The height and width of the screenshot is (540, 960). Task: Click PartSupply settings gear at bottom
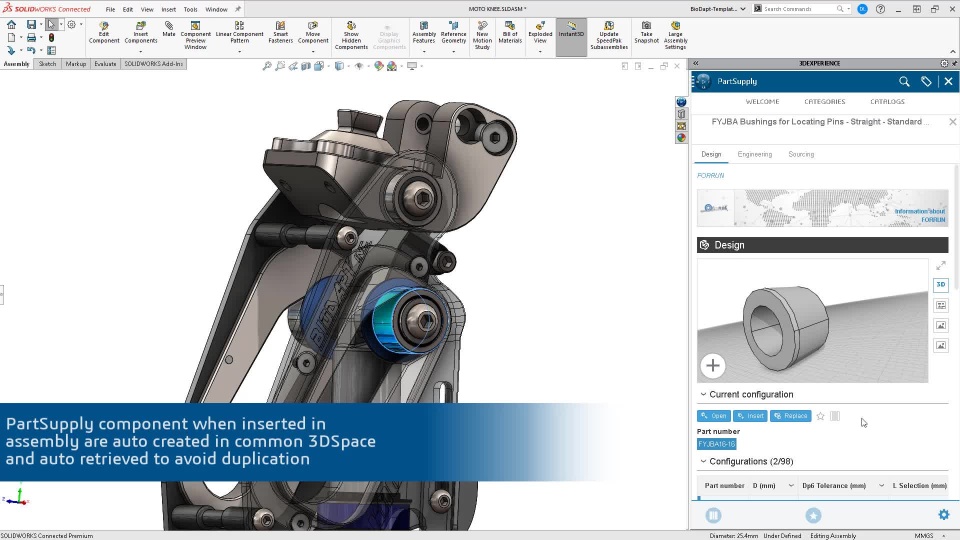pos(943,515)
